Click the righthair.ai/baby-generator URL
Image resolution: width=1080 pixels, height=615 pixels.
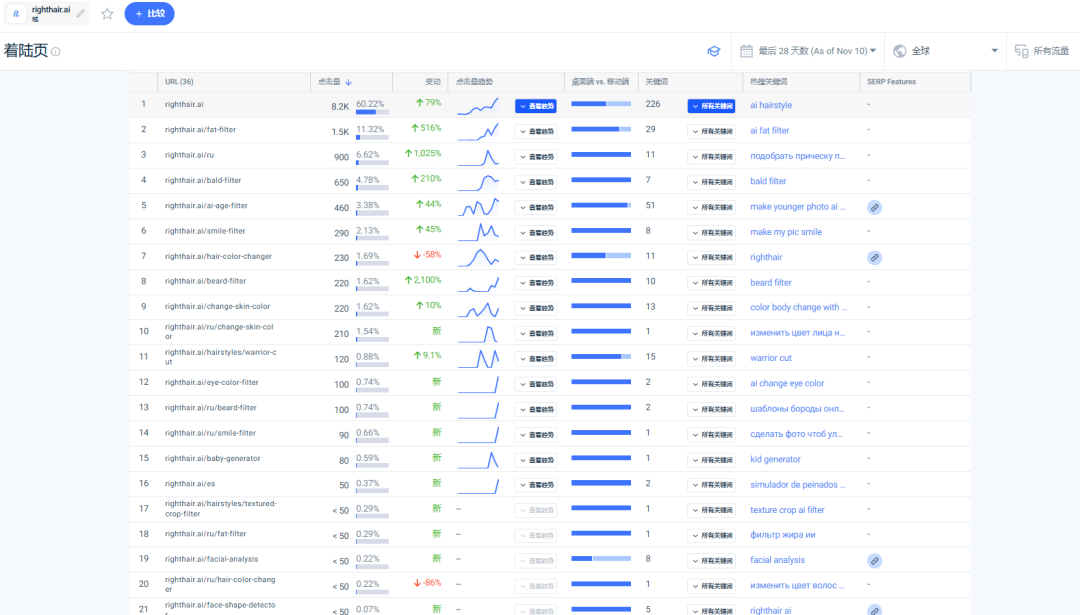coord(212,458)
